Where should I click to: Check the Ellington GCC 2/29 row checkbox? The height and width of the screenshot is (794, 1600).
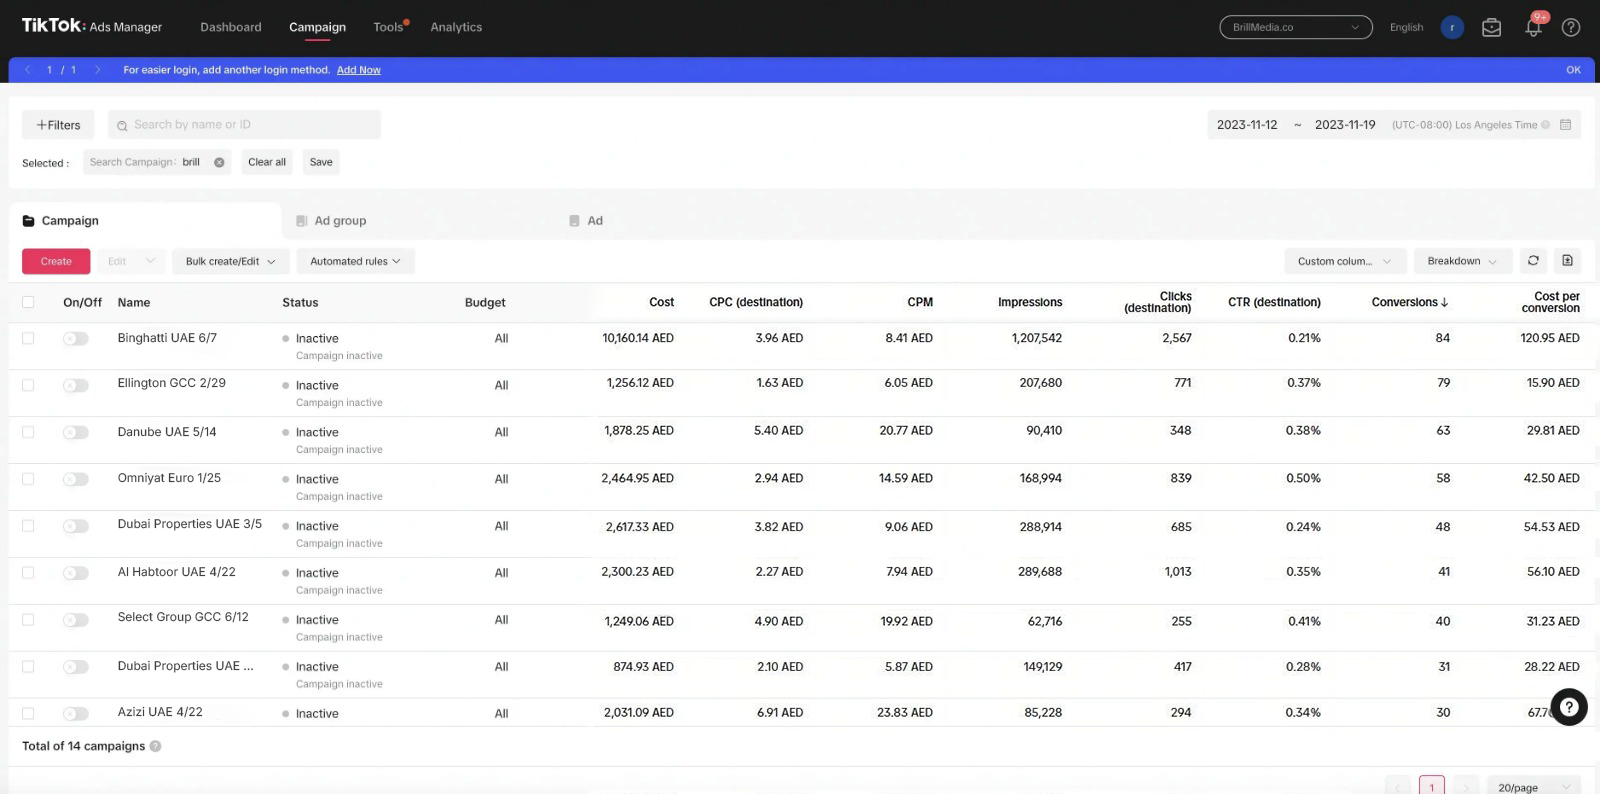[28, 385]
